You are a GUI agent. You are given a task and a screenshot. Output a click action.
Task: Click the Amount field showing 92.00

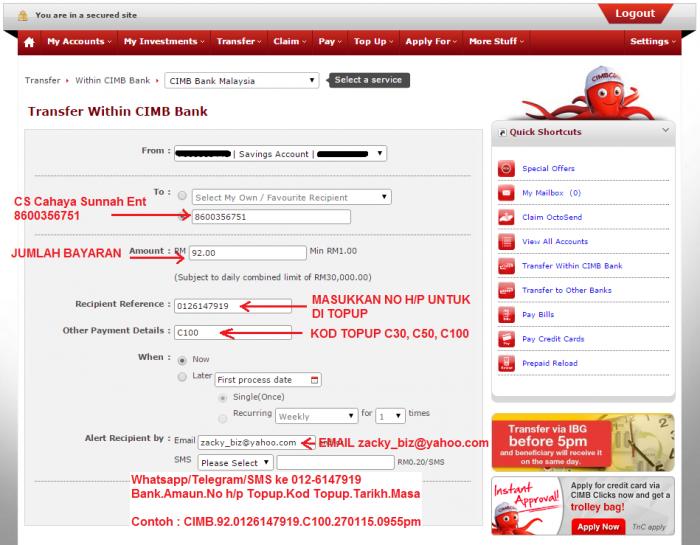(248, 253)
